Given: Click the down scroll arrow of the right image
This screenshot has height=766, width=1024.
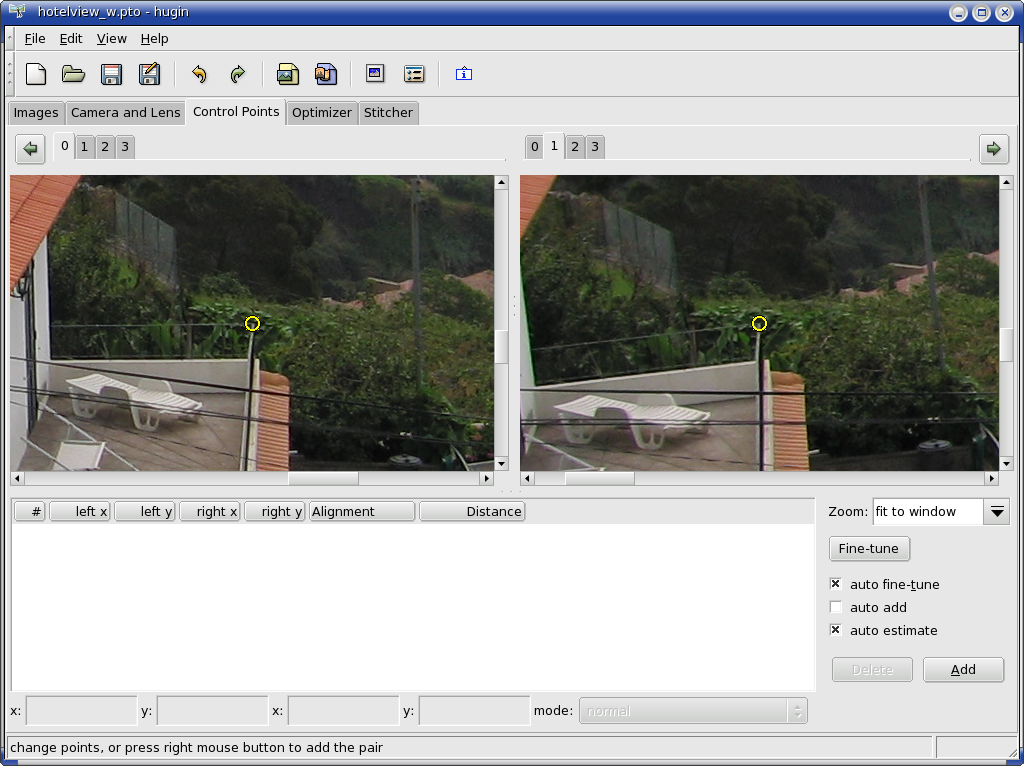Looking at the screenshot, I should tap(1006, 464).
